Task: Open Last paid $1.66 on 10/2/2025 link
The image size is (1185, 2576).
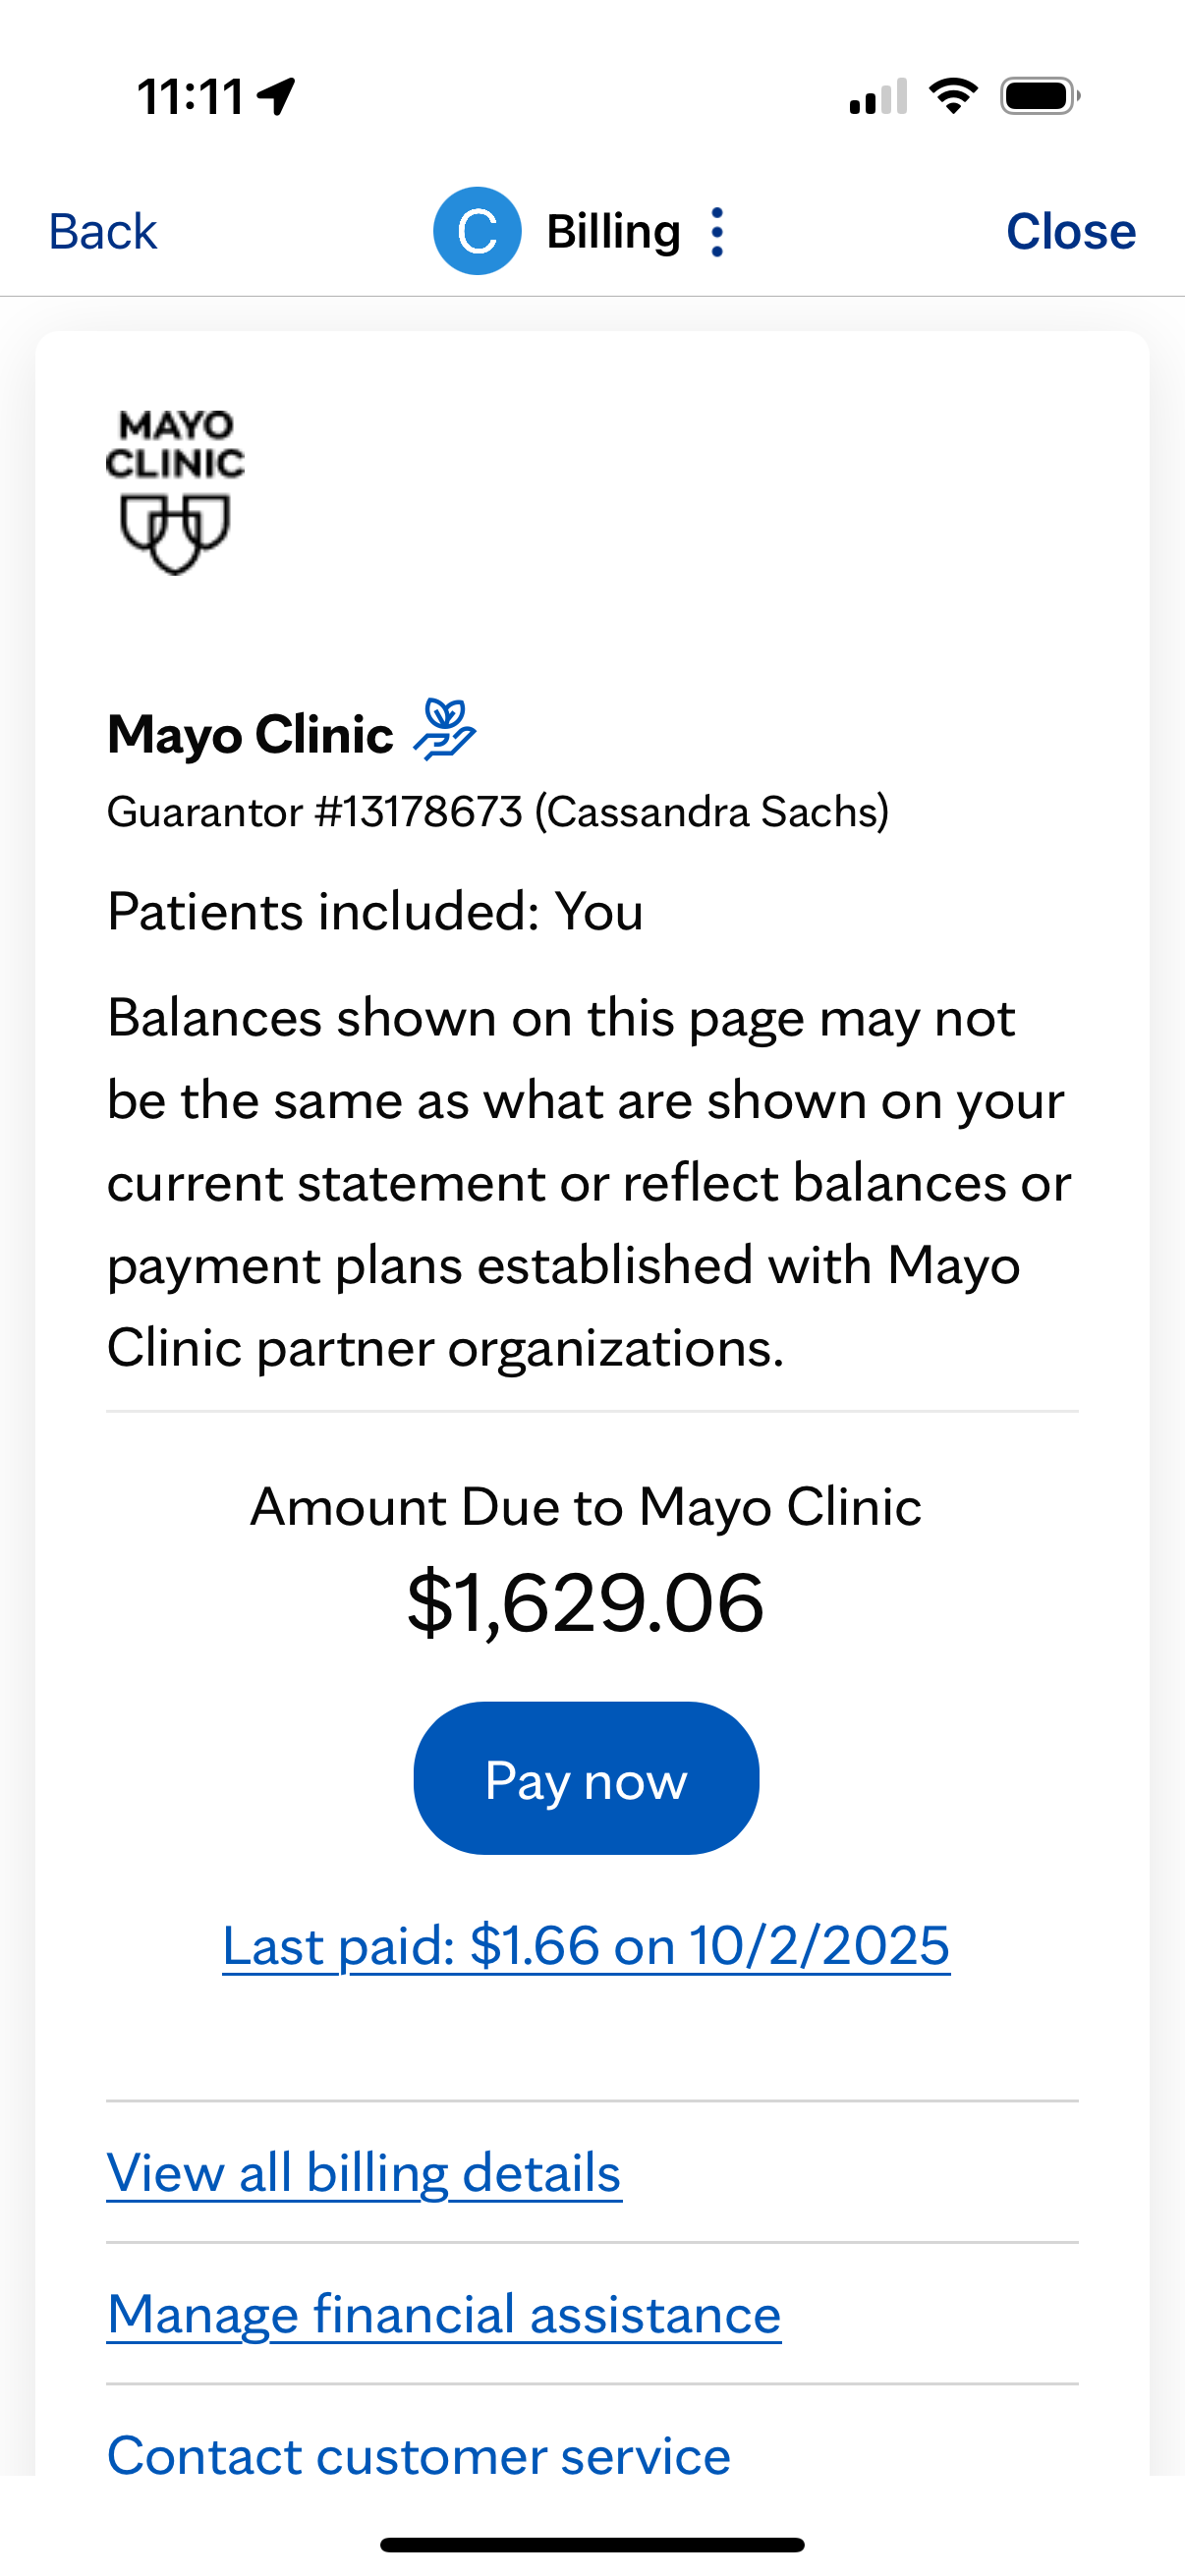Action: pyautogui.click(x=586, y=1946)
